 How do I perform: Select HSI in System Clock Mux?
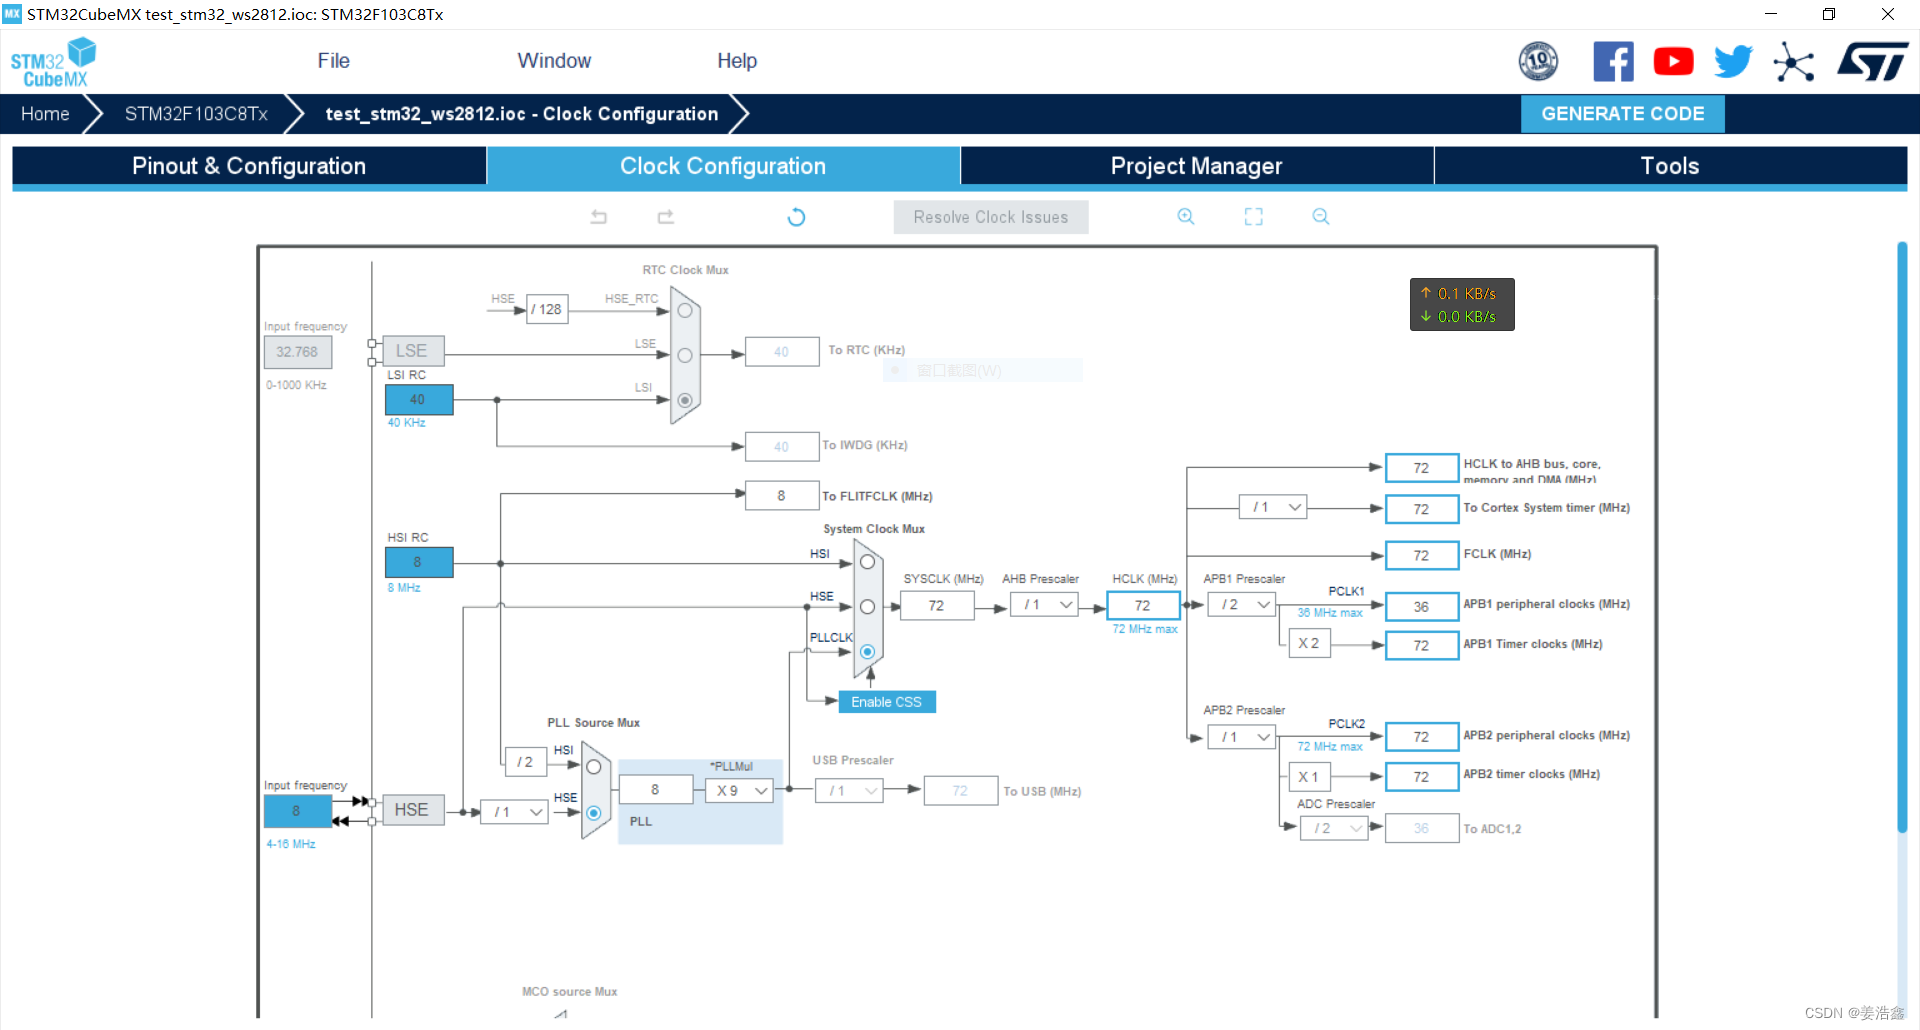pyautogui.click(x=867, y=562)
